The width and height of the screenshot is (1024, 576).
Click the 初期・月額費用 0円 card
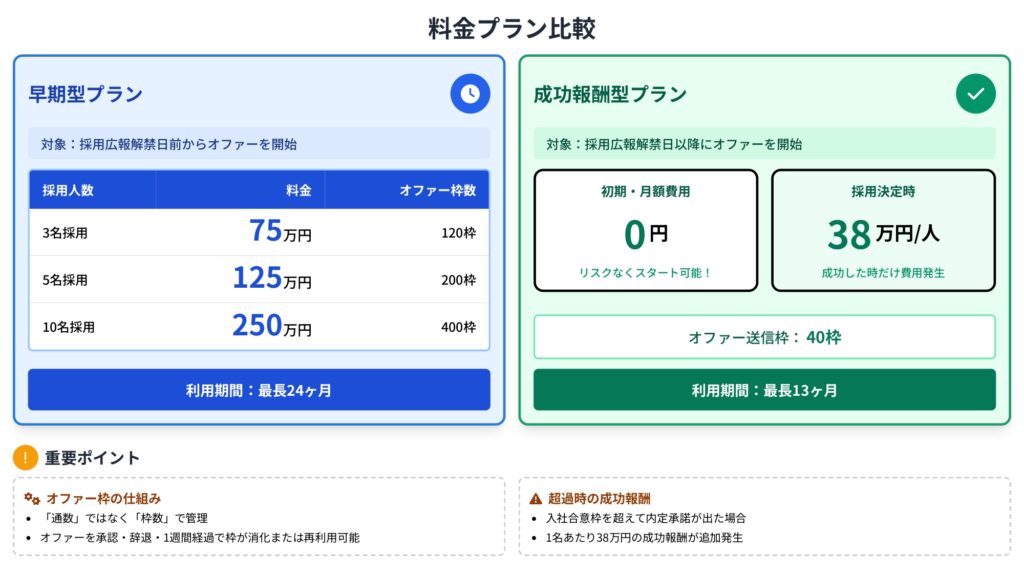645,231
